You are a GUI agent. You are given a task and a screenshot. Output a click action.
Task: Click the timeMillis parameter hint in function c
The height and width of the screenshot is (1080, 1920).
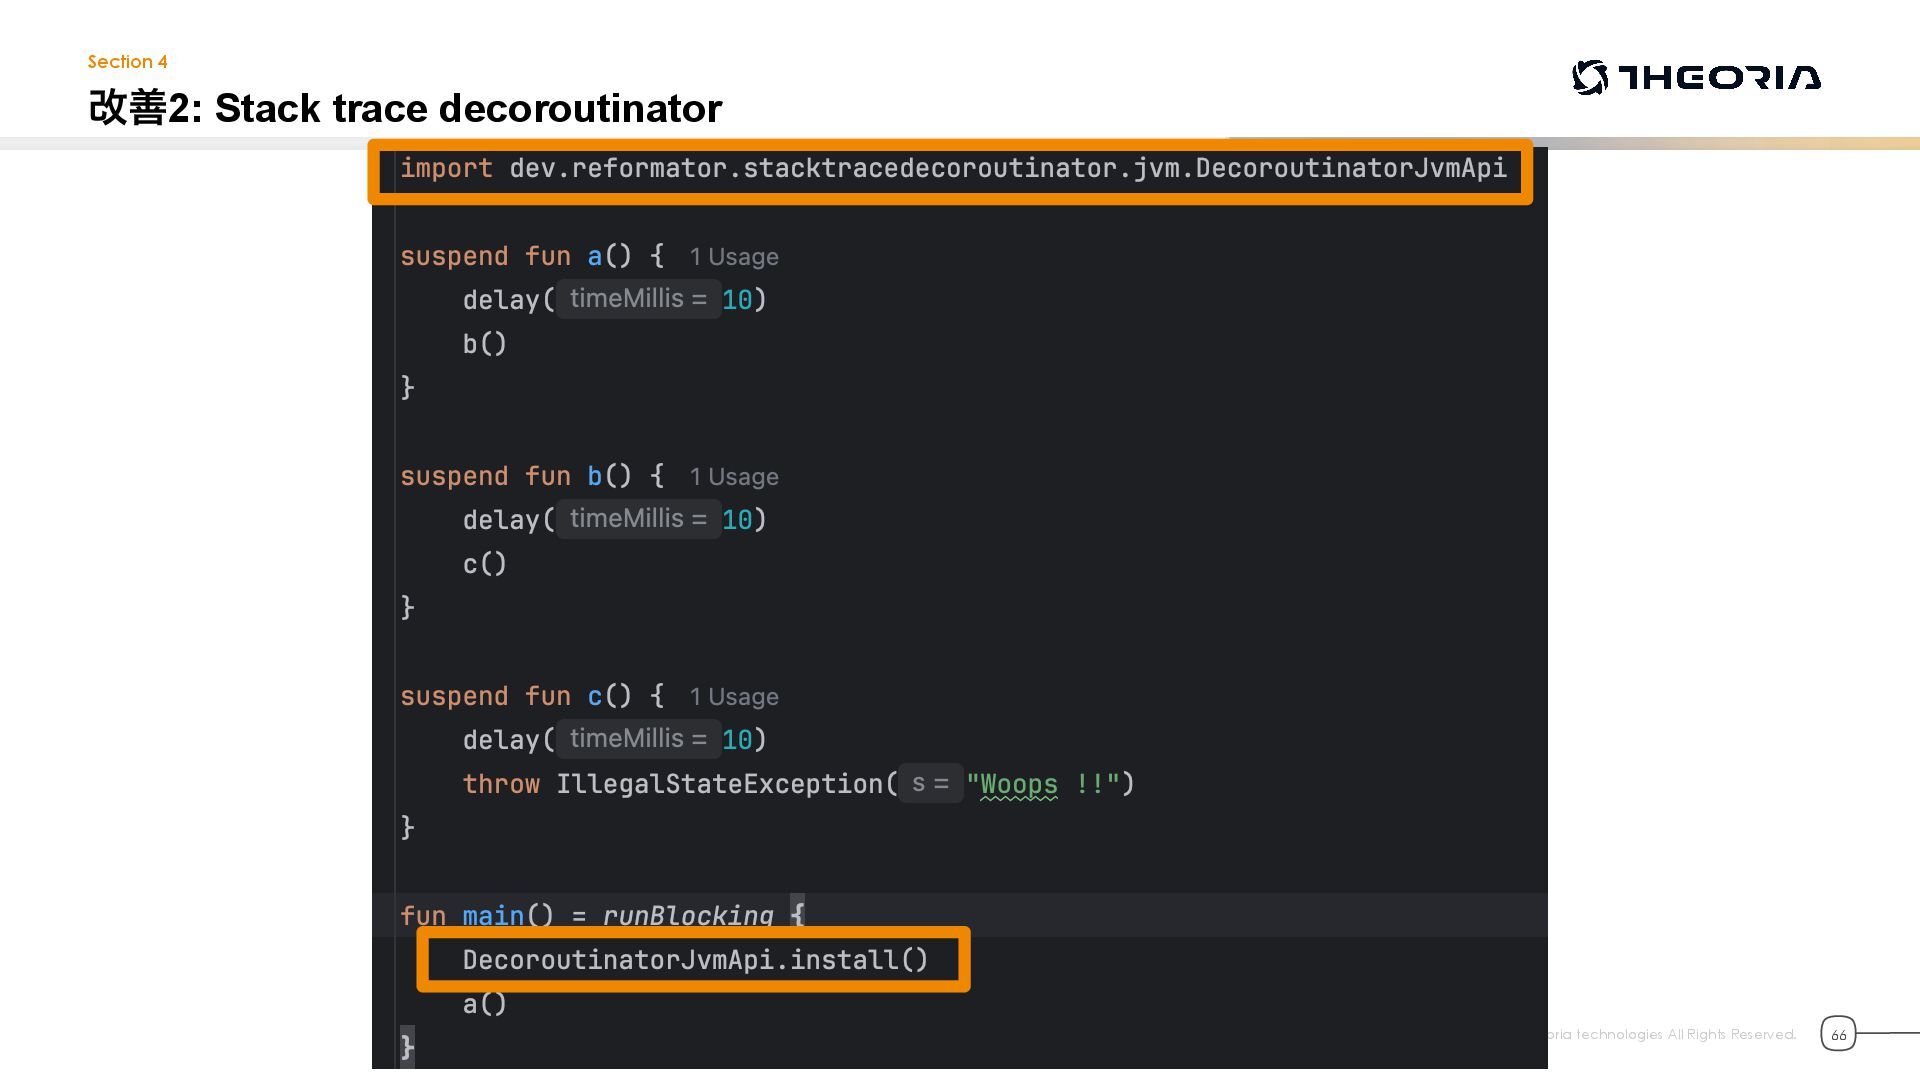click(x=638, y=739)
